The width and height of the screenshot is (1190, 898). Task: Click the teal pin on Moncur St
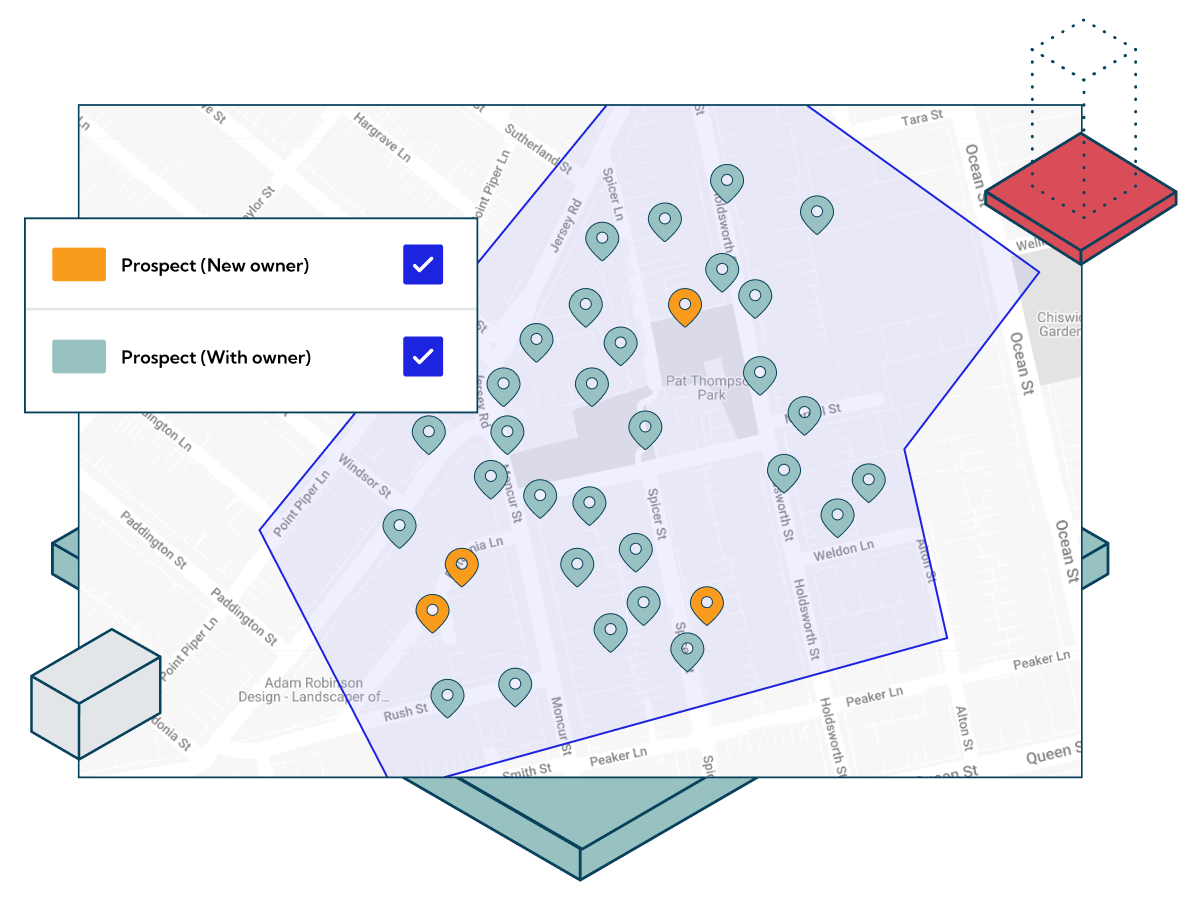[x=490, y=478]
